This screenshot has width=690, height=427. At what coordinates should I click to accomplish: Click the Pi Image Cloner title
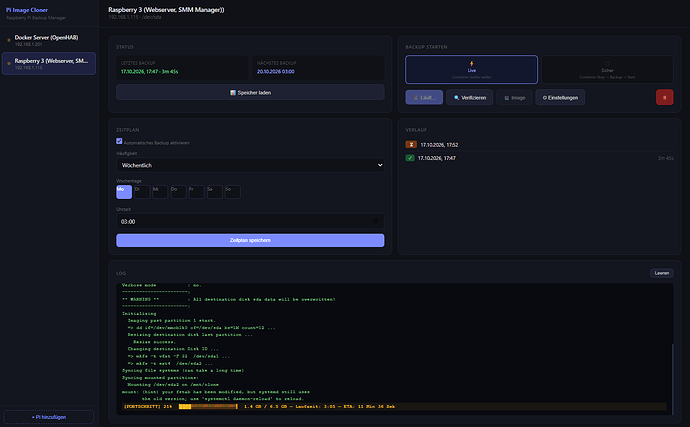(x=27, y=10)
